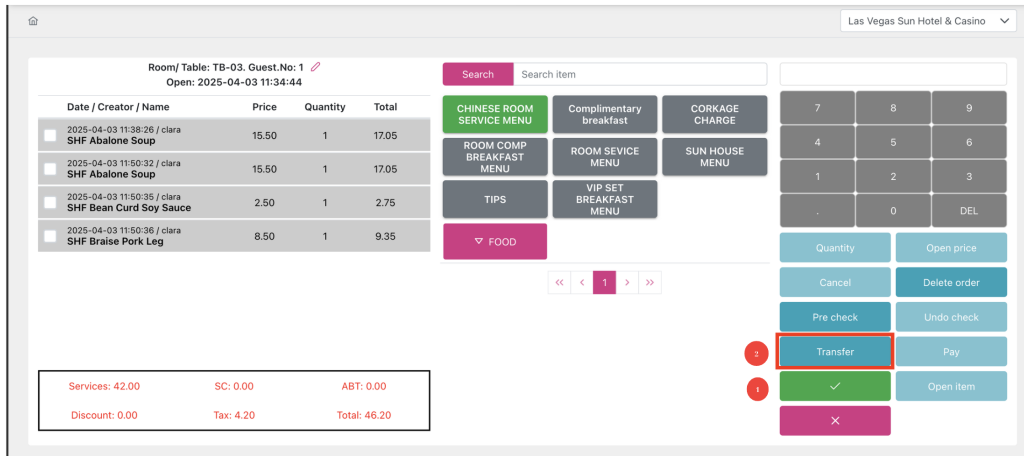
Task: Go to first page with double-left arrows
Action: [x=559, y=283]
